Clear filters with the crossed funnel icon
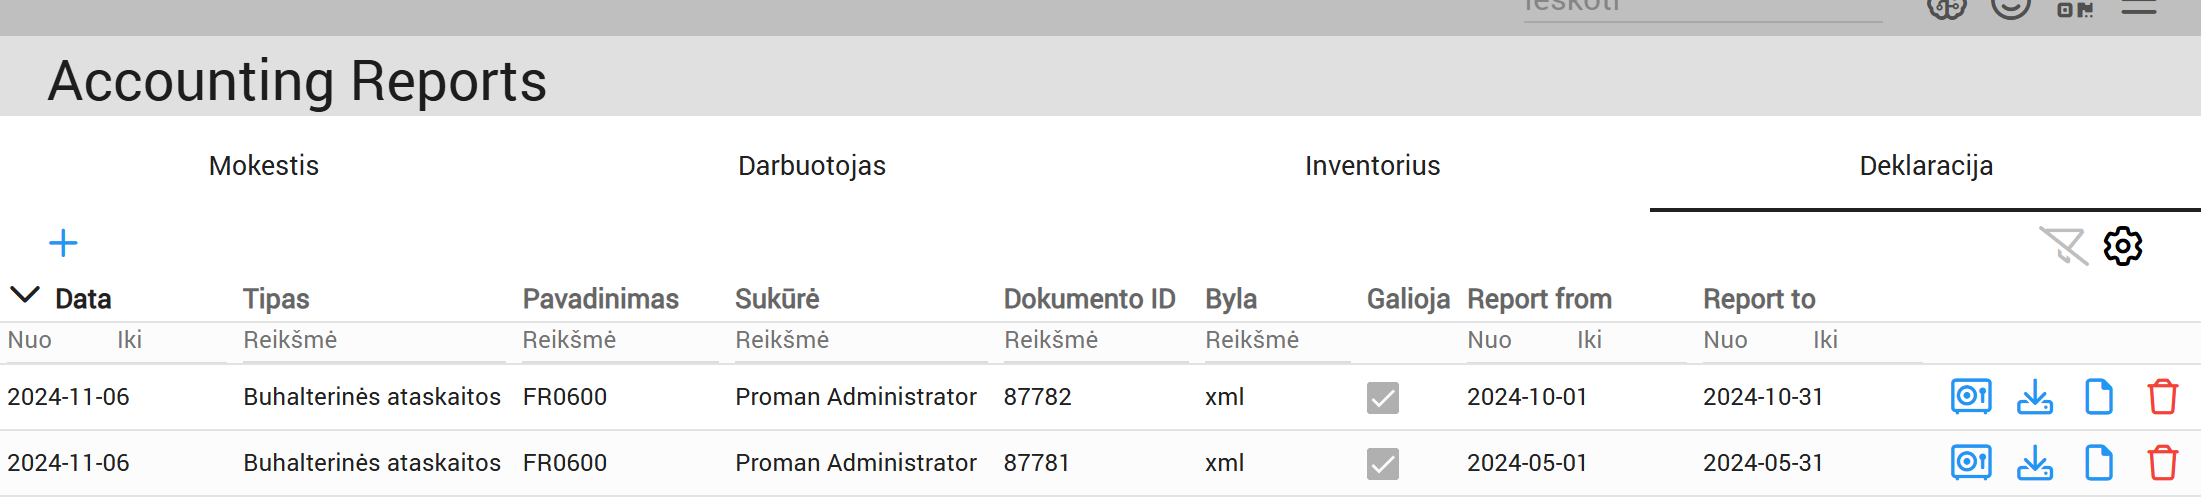The height and width of the screenshot is (501, 2201). 2063,246
